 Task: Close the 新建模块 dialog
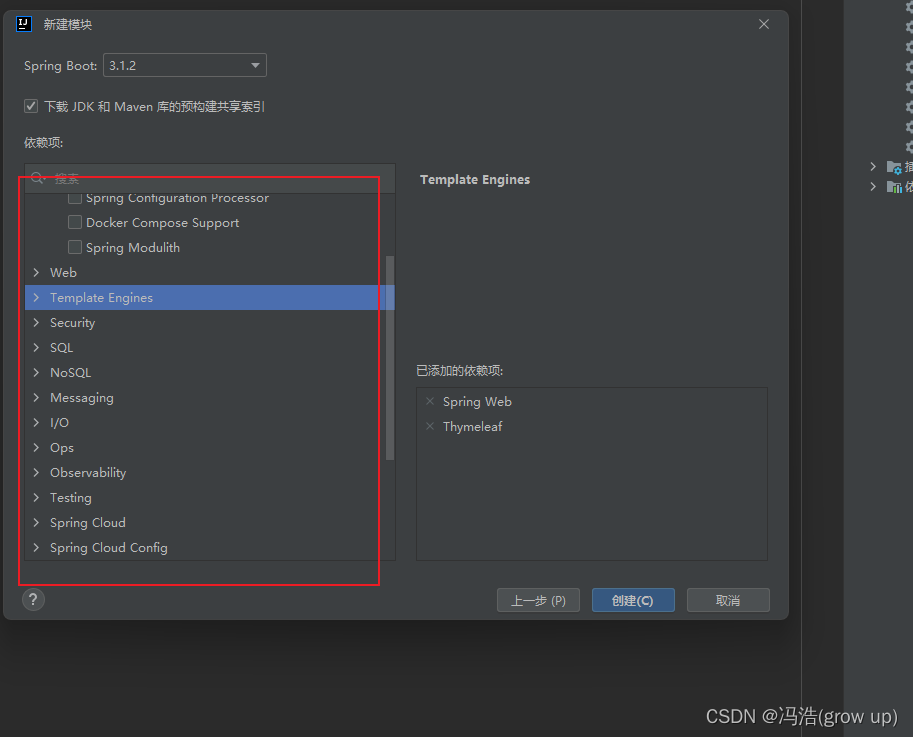pos(764,24)
